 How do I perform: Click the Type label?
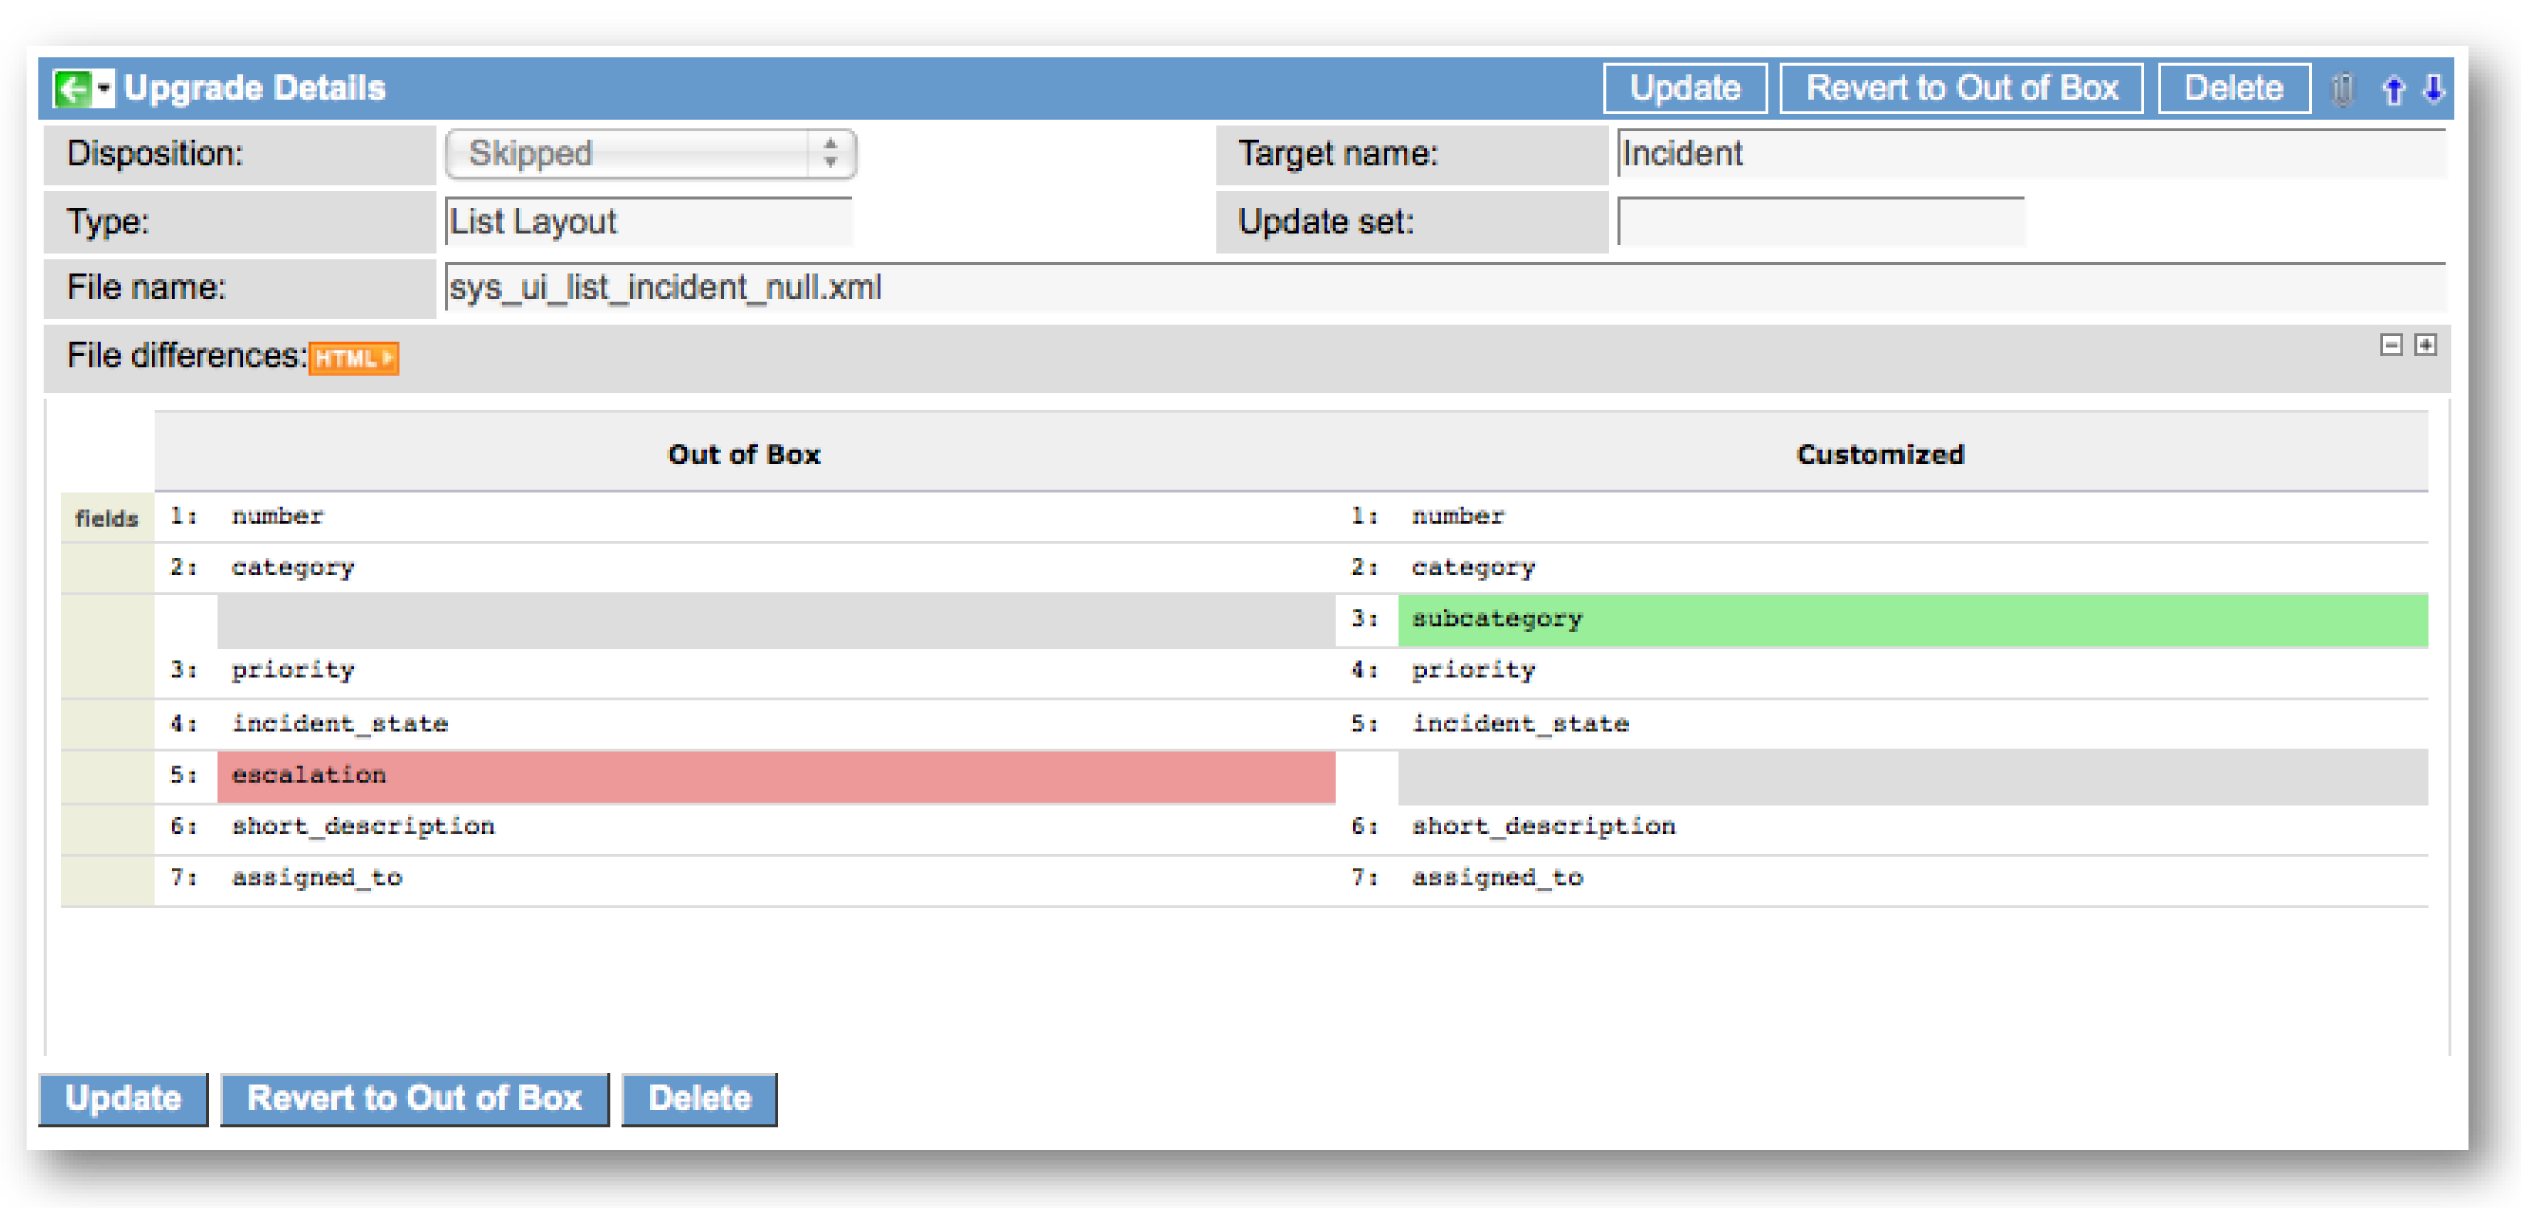click(108, 222)
